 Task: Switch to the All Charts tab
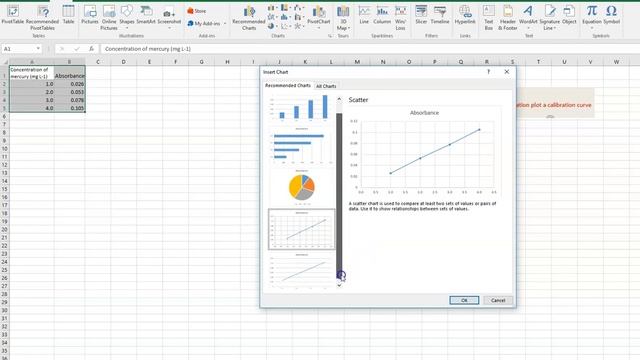326,86
